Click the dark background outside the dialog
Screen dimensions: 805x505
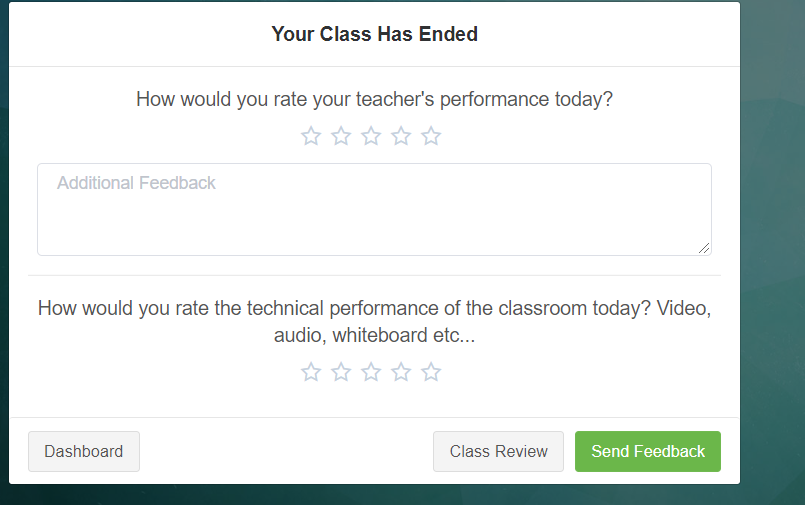(773, 257)
